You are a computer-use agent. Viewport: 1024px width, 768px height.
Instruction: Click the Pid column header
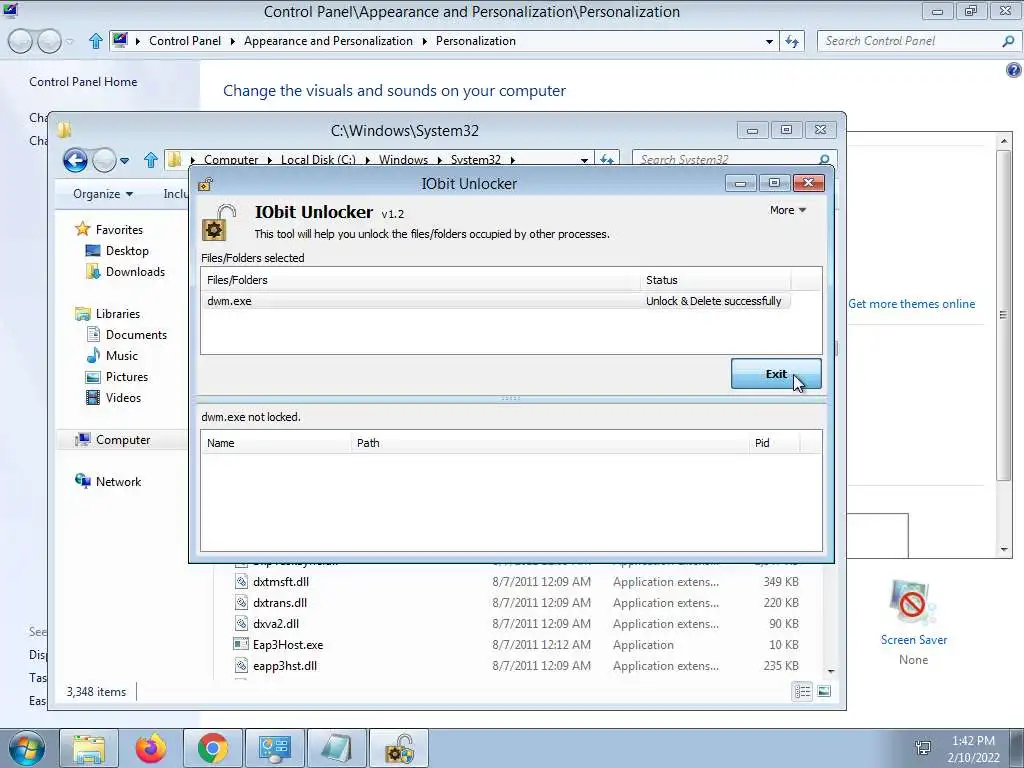pyautogui.click(x=774, y=443)
